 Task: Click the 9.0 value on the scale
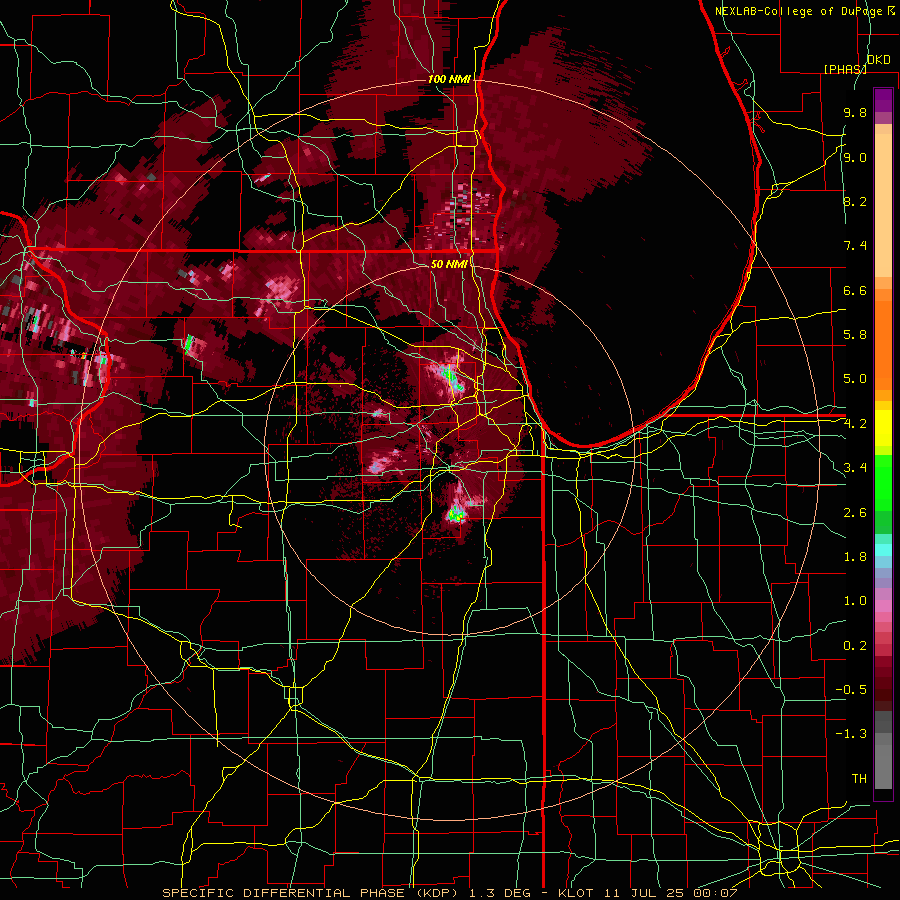(x=855, y=158)
